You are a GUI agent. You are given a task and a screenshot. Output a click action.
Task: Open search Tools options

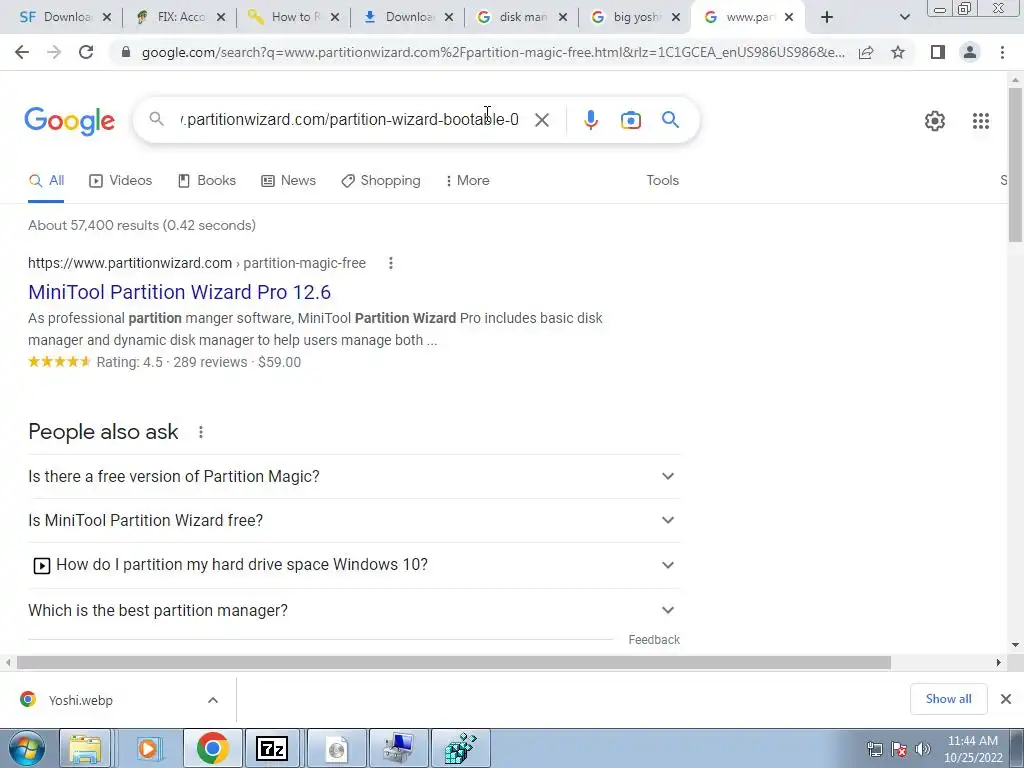tap(663, 181)
